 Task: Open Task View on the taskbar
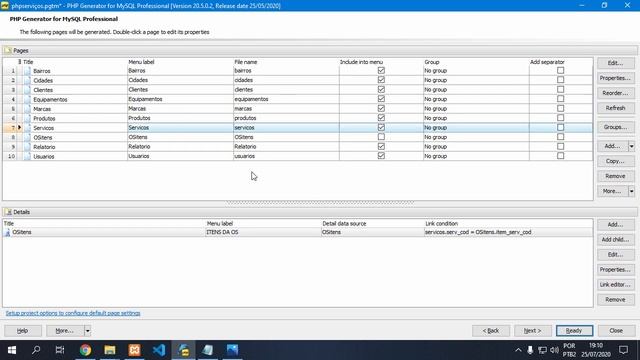60,350
